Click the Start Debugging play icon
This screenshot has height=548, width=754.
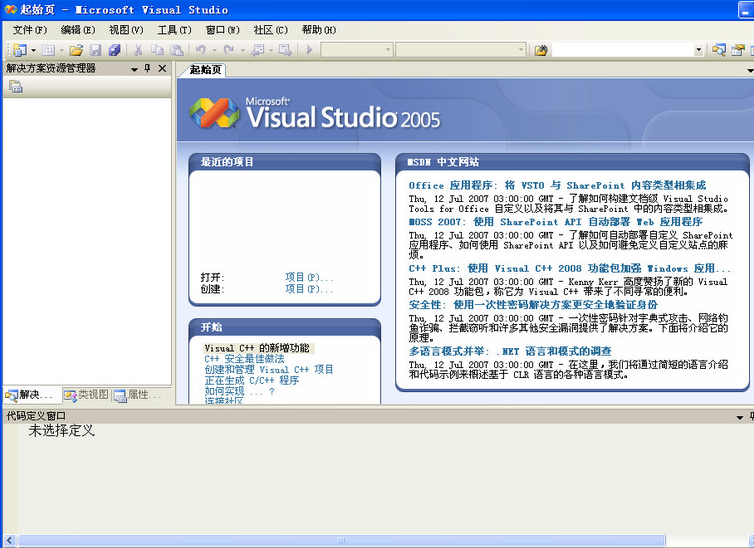tap(309, 50)
